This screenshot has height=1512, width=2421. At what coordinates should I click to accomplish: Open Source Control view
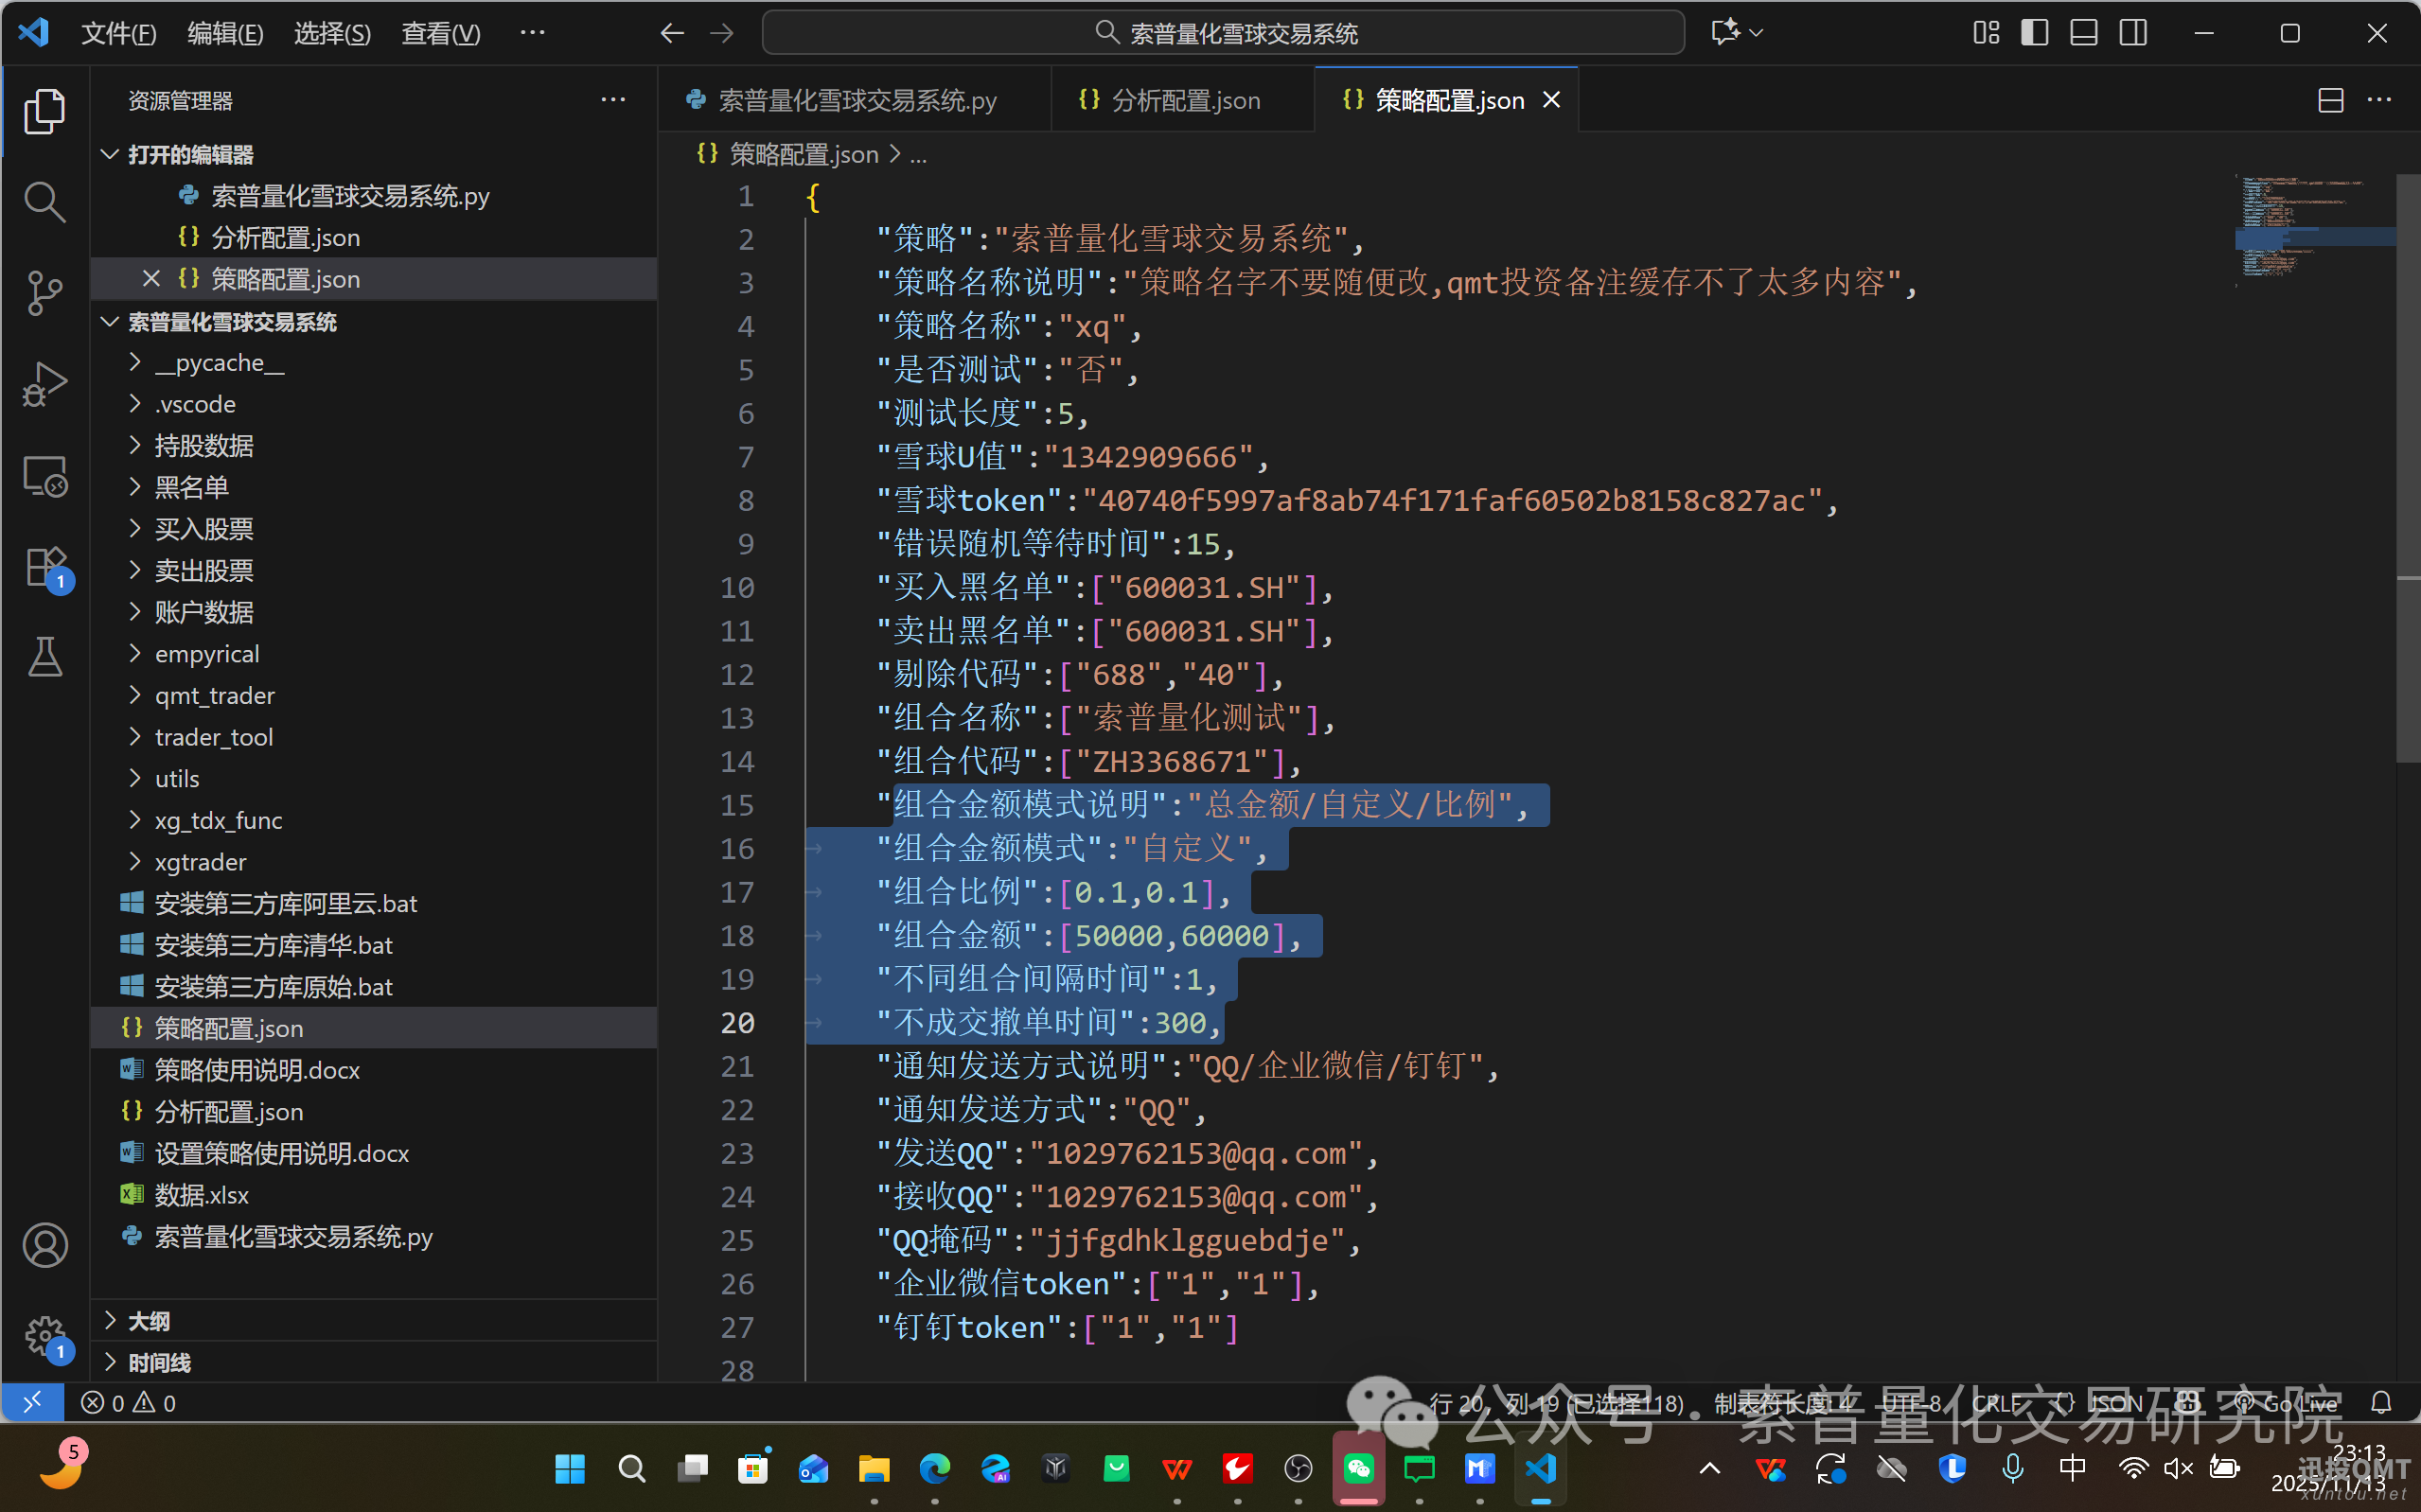(x=44, y=293)
